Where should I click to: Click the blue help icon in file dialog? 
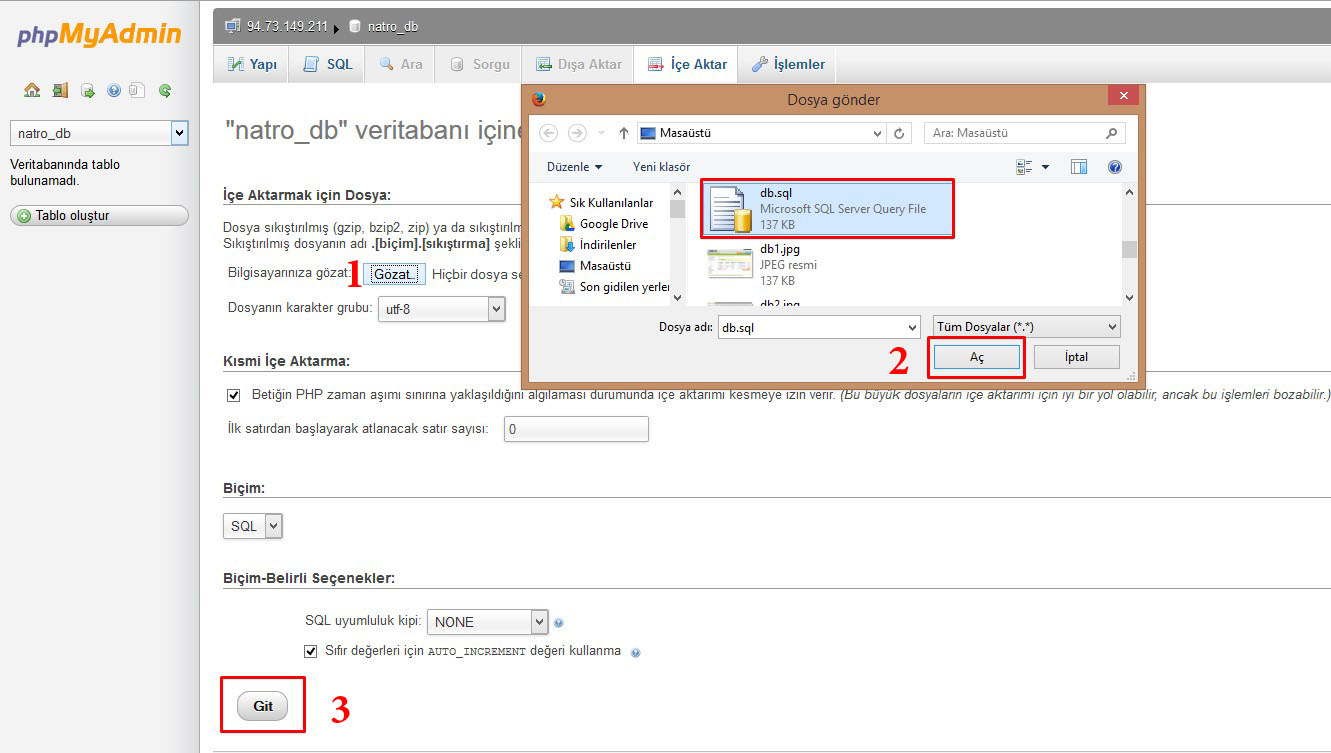pos(1115,167)
